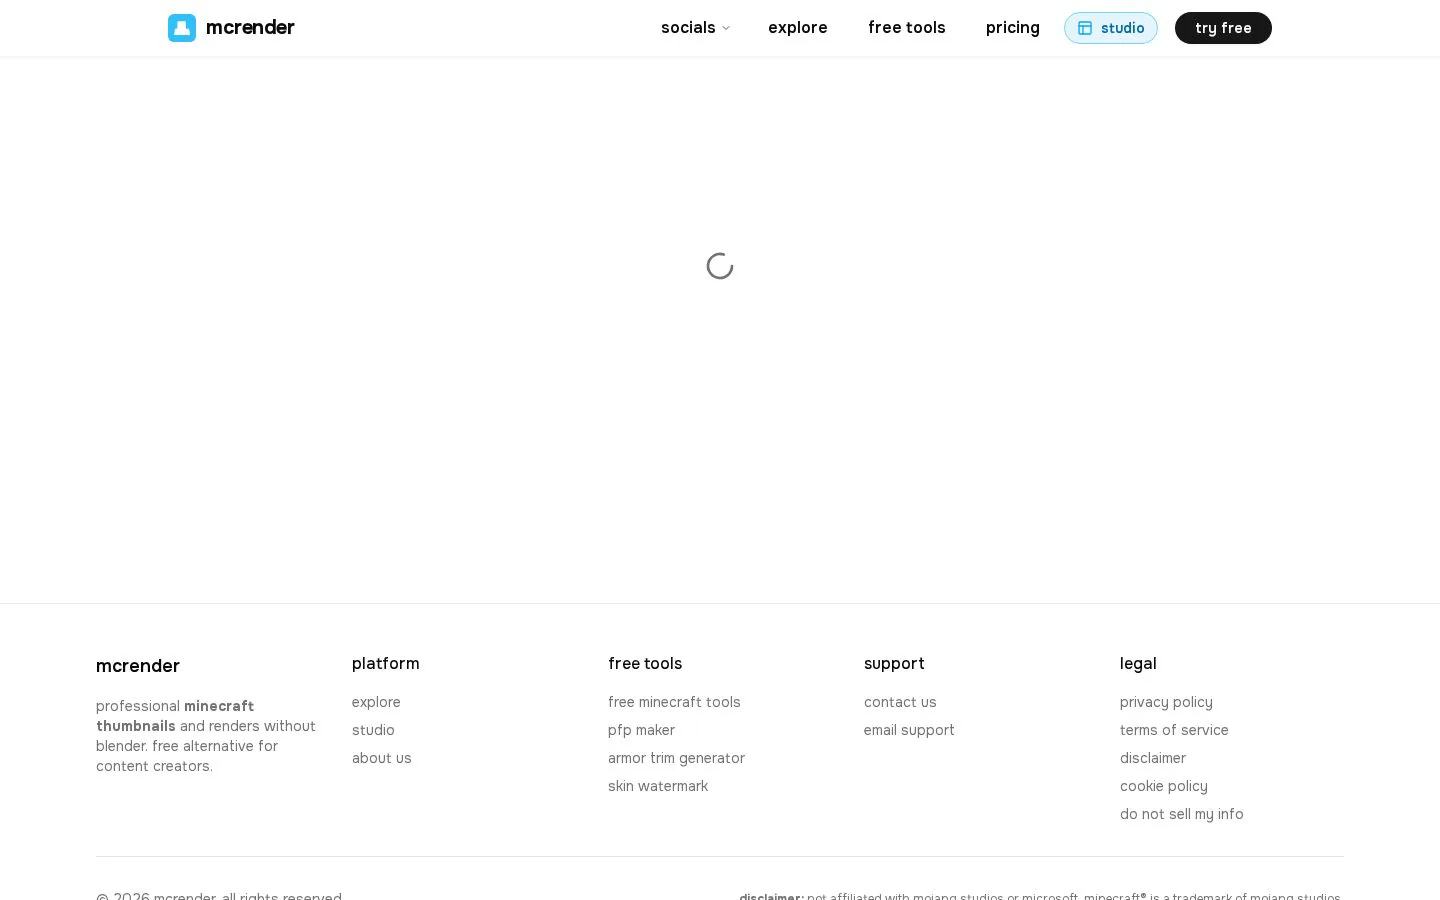Click the socials chevron arrow

pos(726,28)
